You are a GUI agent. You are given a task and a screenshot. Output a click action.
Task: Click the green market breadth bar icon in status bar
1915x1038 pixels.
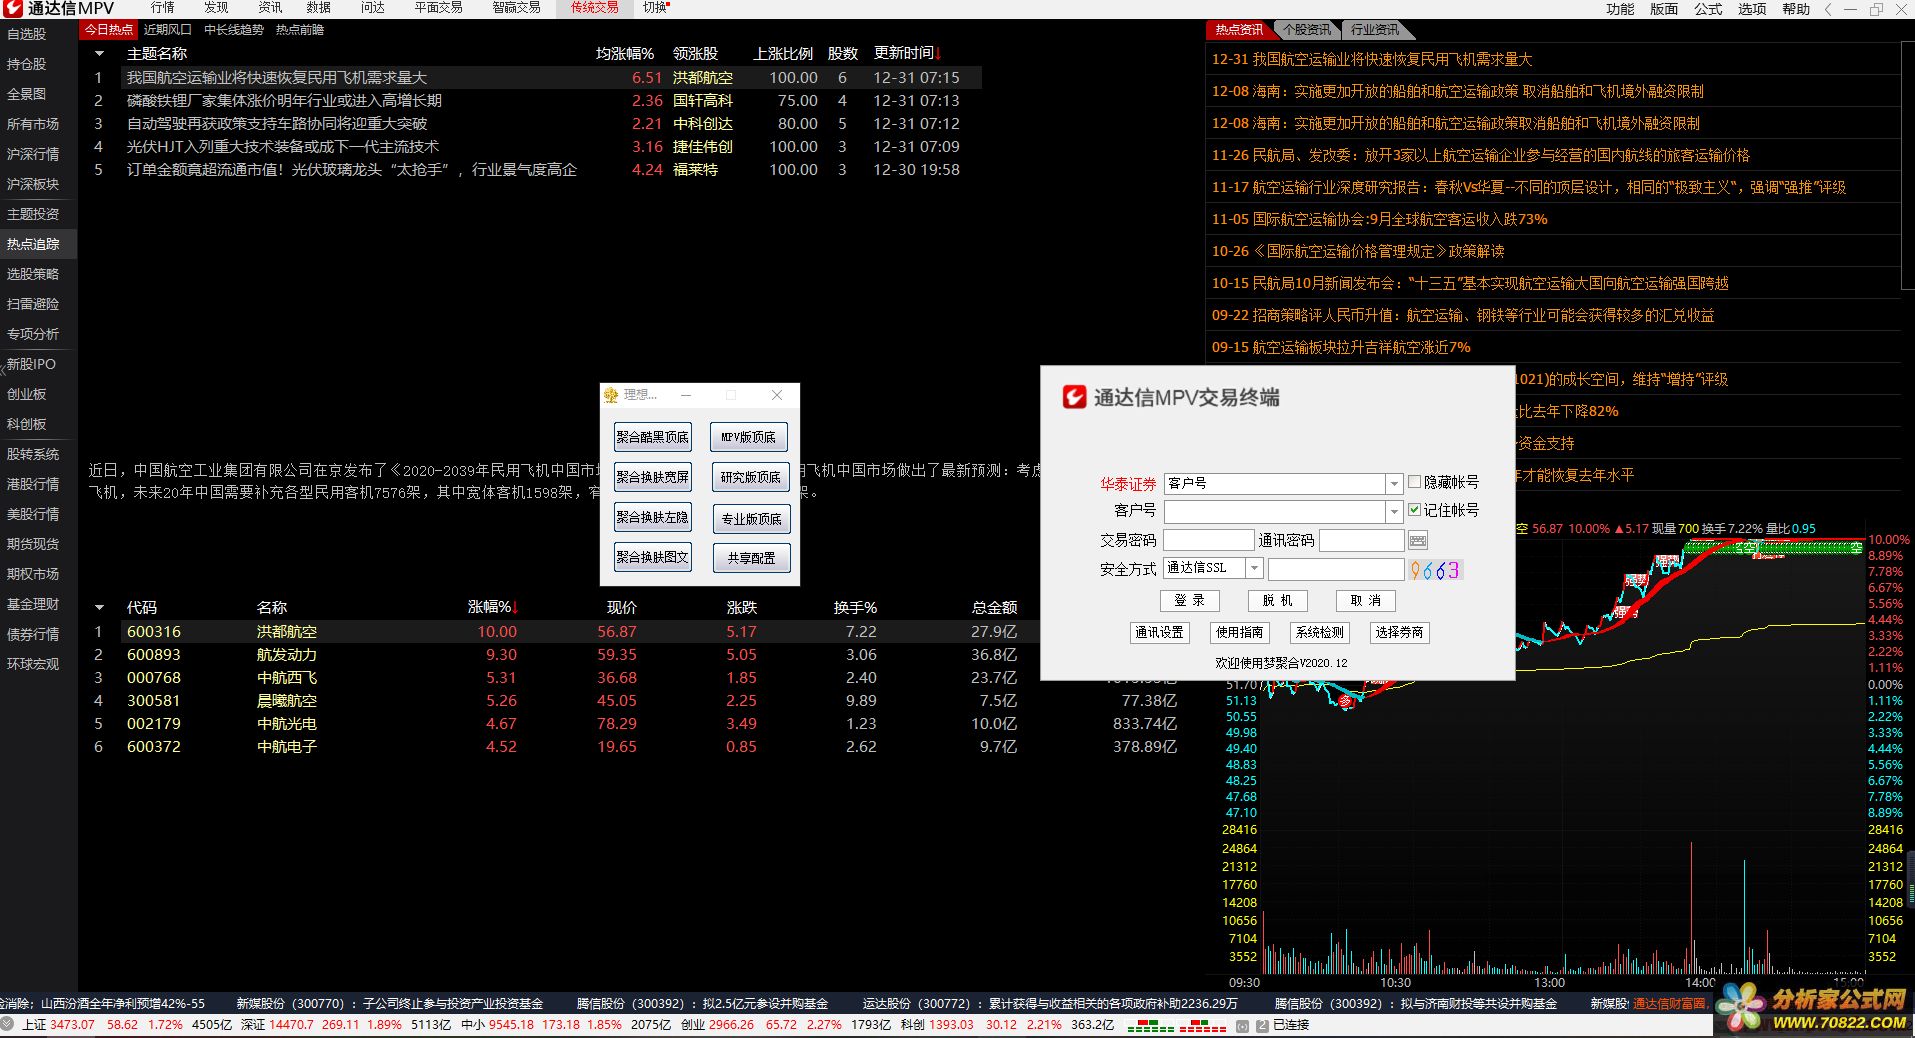1150,1026
